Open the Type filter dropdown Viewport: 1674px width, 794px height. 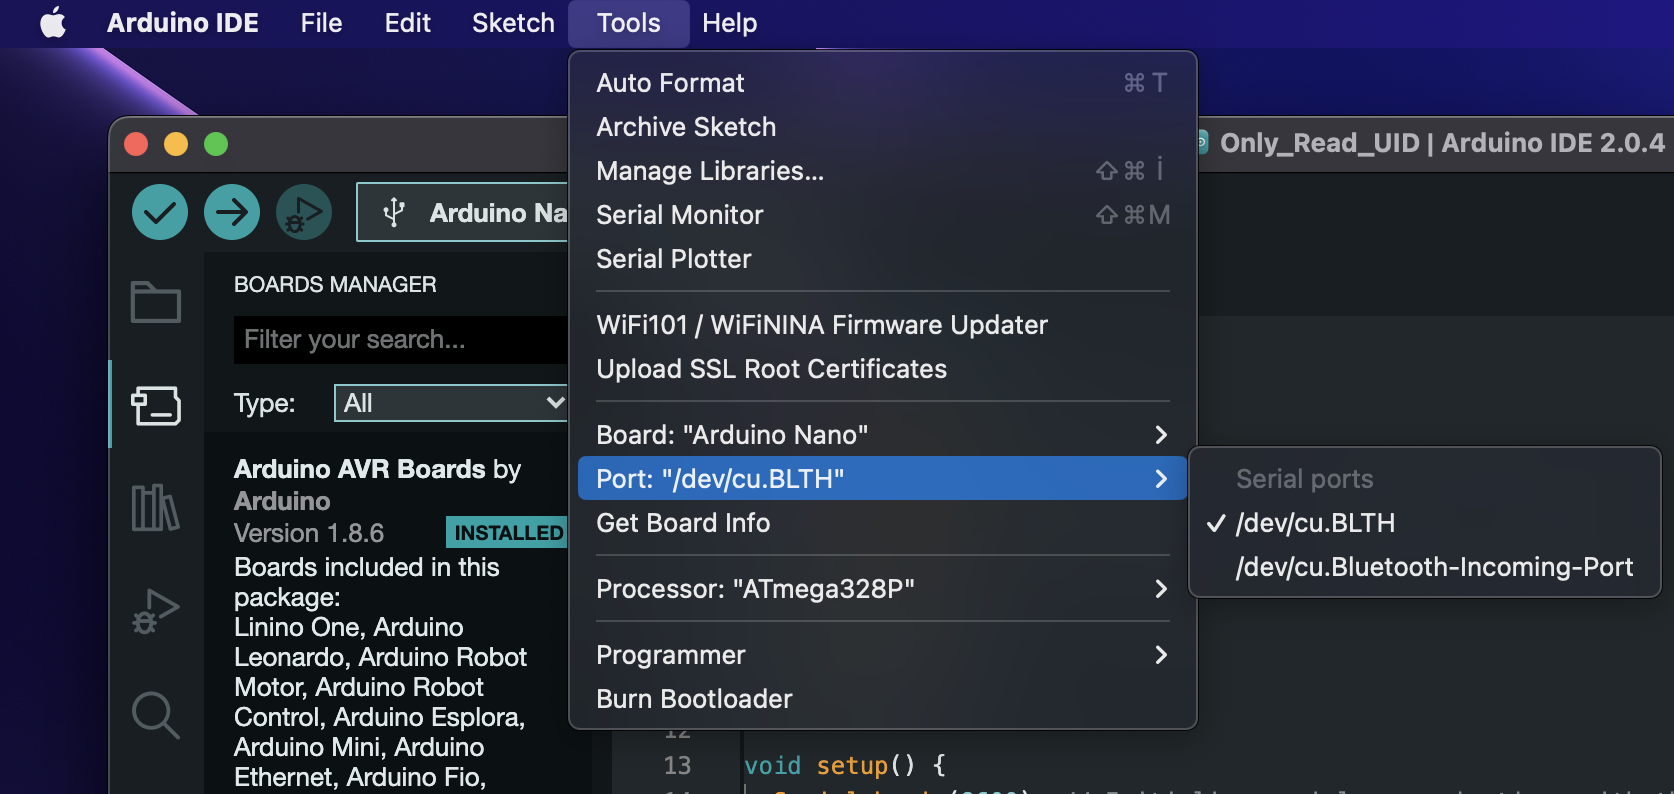pyautogui.click(x=452, y=403)
